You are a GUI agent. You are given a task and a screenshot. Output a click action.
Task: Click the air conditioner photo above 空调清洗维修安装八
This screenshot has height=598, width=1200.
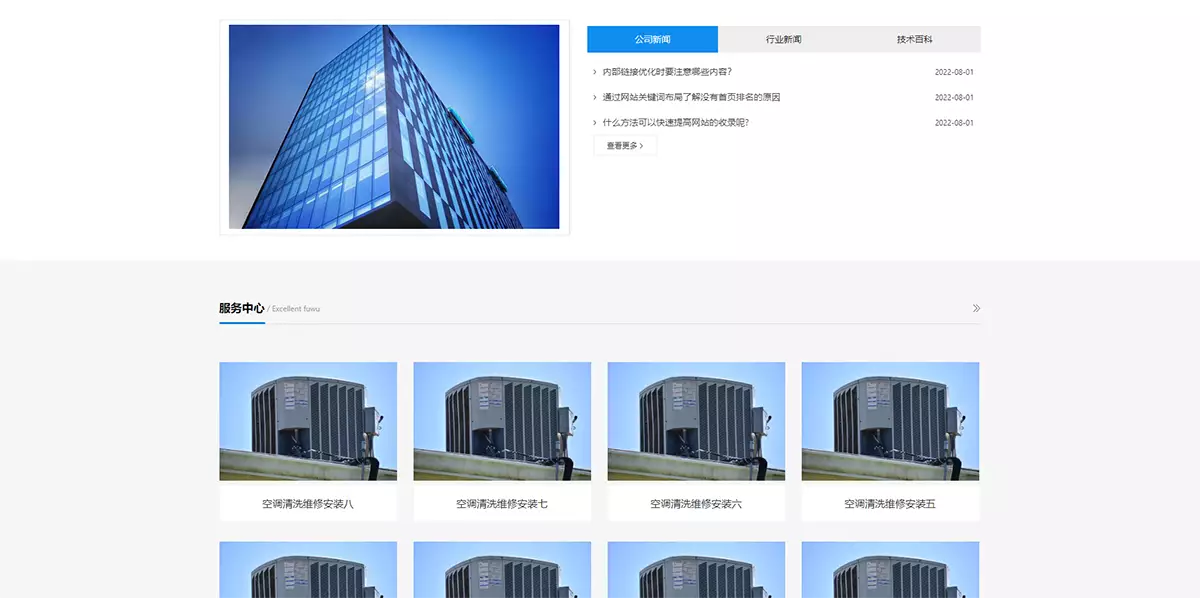coord(308,421)
